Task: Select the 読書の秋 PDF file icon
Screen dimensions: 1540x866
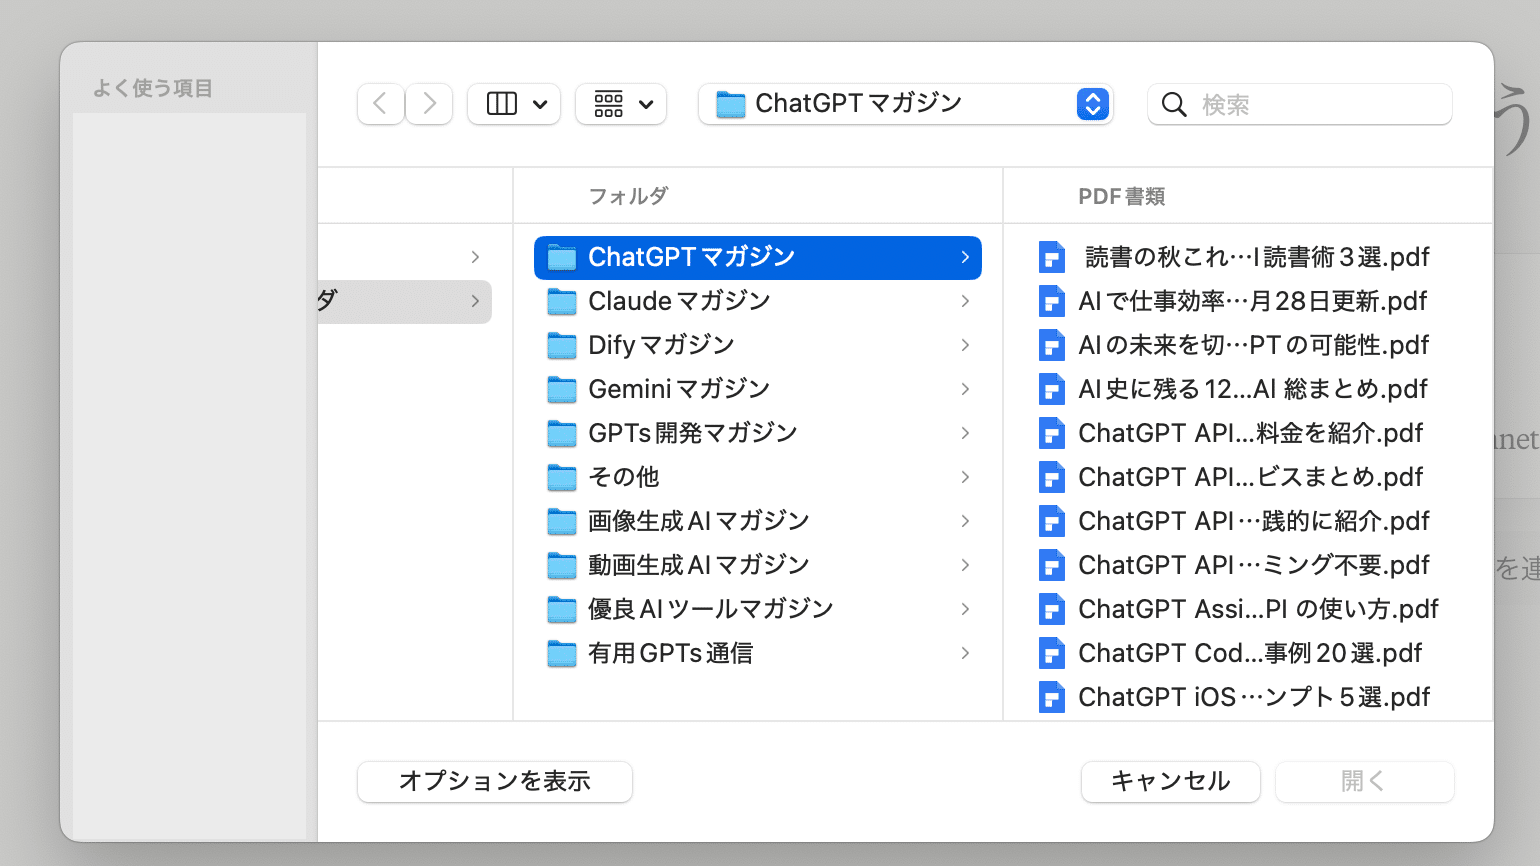Action: pyautogui.click(x=1051, y=257)
